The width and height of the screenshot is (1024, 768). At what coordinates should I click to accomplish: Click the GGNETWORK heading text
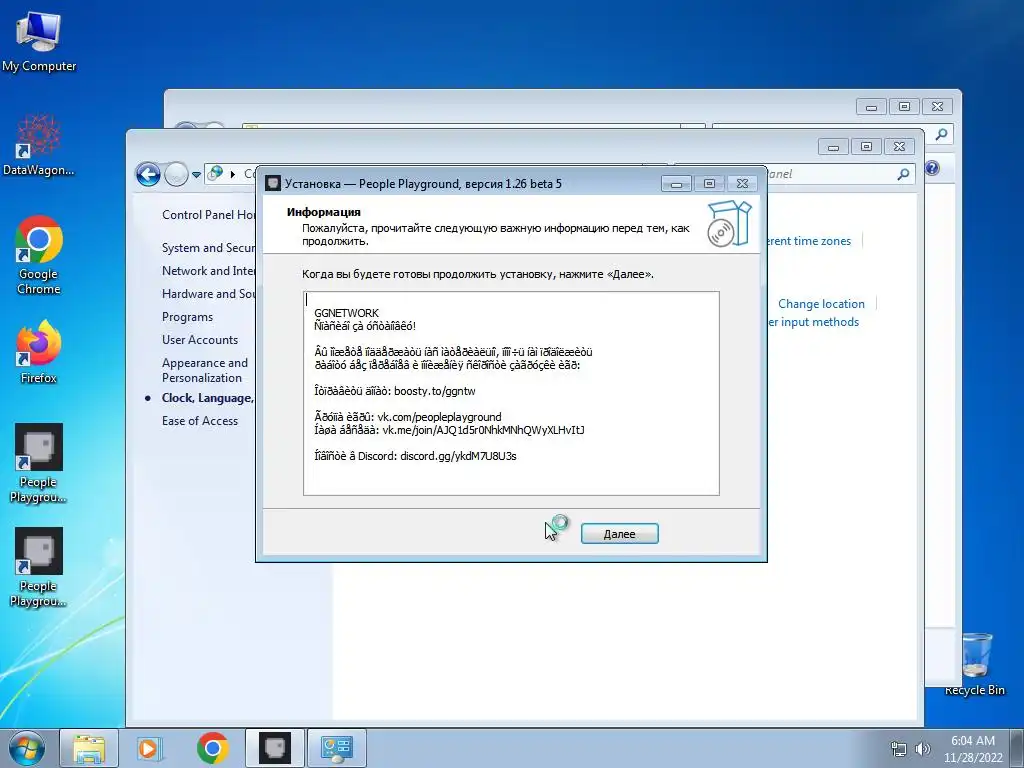[x=346, y=313]
